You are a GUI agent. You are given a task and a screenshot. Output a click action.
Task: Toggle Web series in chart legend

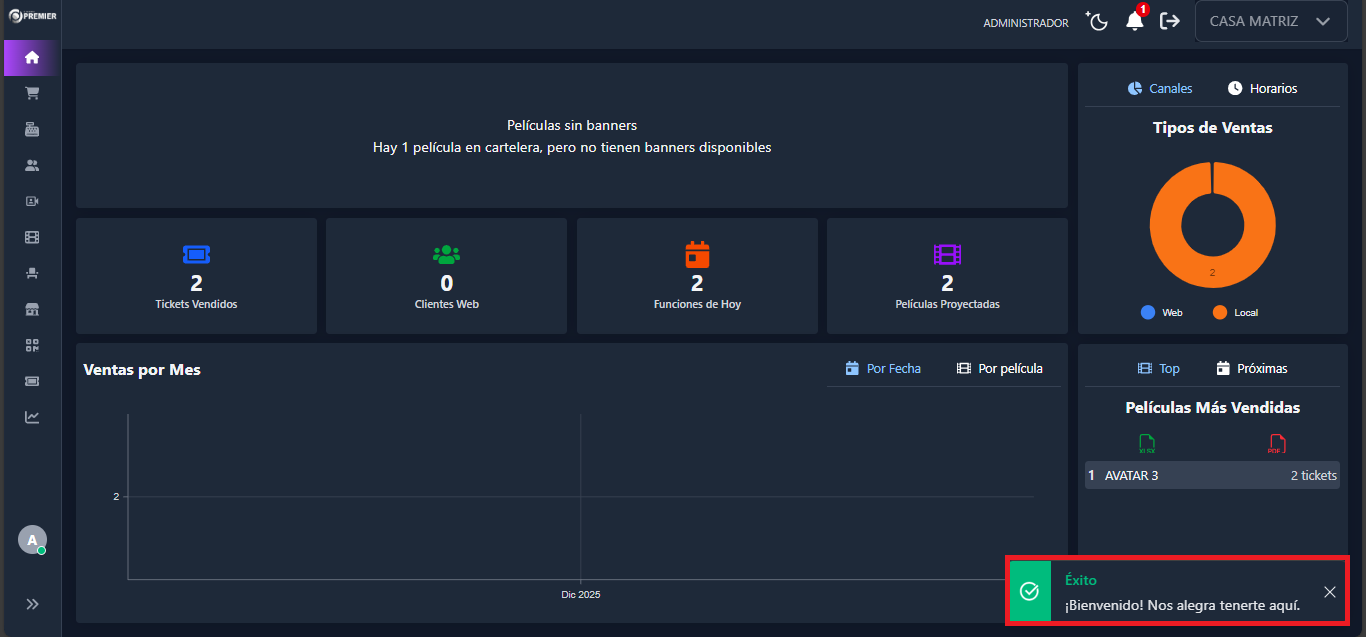pyautogui.click(x=1161, y=312)
